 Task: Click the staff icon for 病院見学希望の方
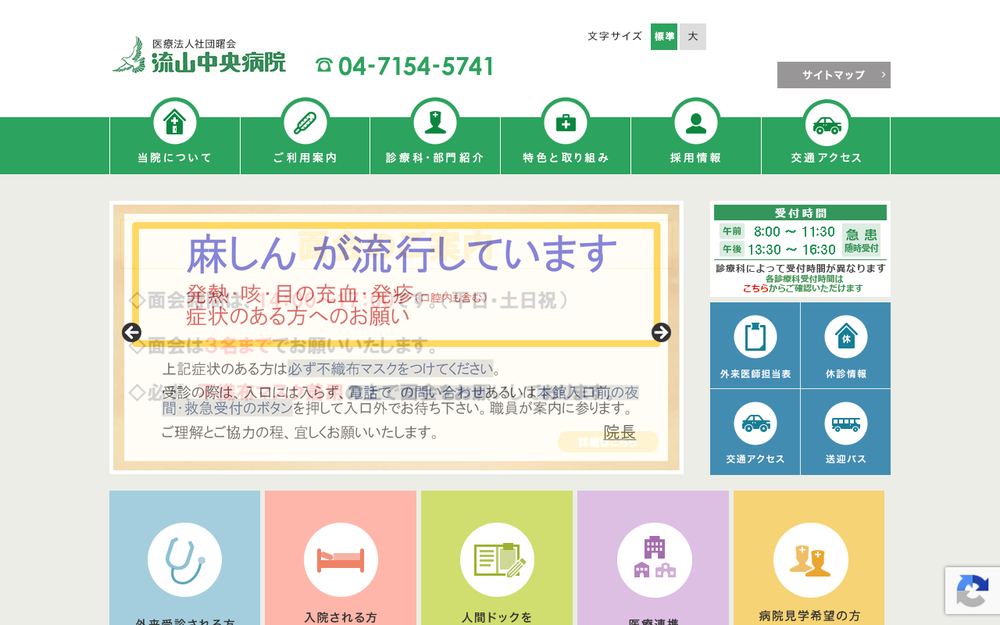[810, 560]
